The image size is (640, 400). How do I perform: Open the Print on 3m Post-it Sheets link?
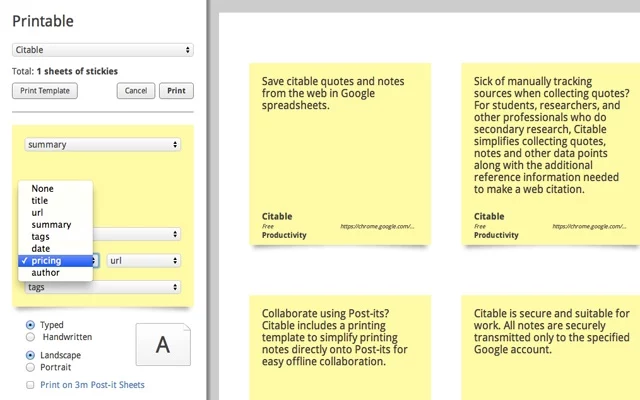(92, 385)
